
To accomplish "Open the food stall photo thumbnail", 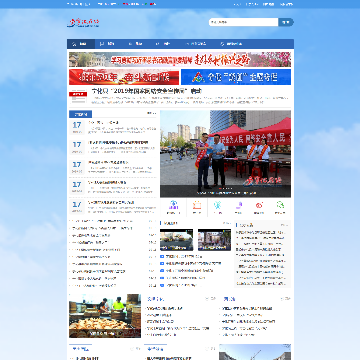I will pyautogui.click(x=105, y=316).
